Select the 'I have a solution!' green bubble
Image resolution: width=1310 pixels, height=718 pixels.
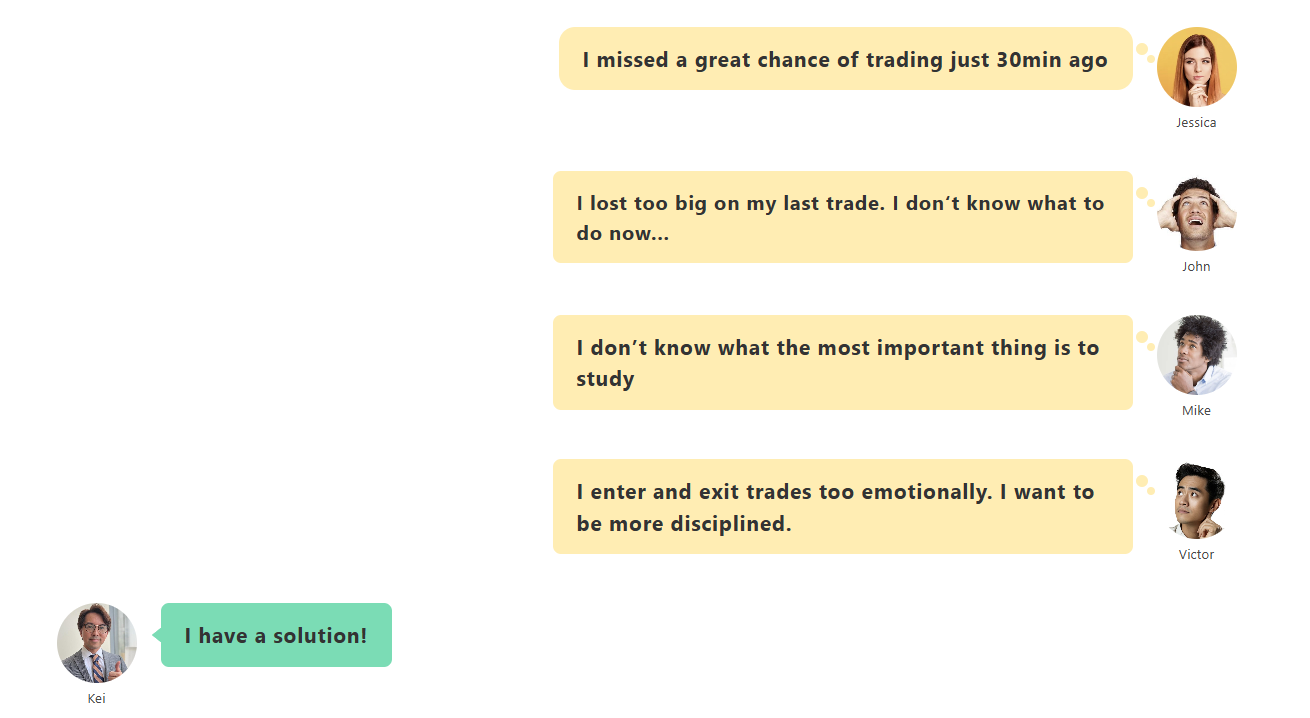[x=276, y=635]
